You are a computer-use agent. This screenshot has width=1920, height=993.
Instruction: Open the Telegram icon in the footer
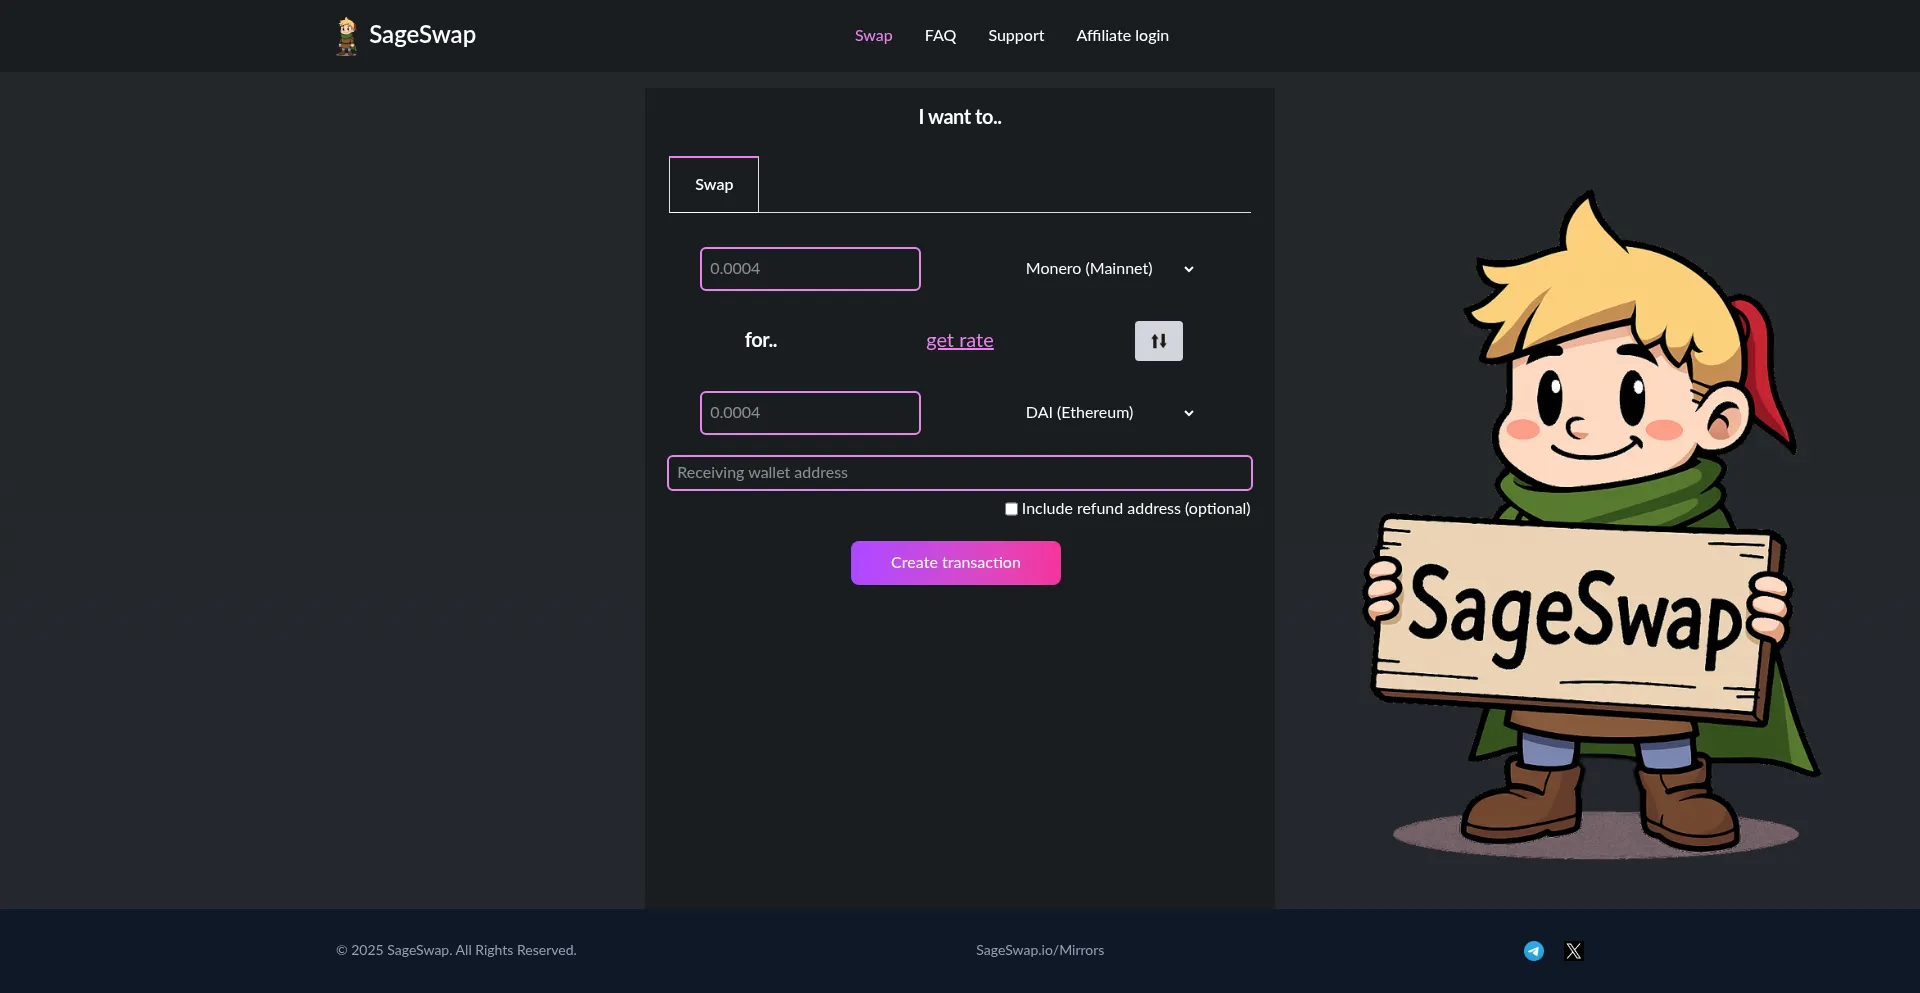tap(1533, 950)
